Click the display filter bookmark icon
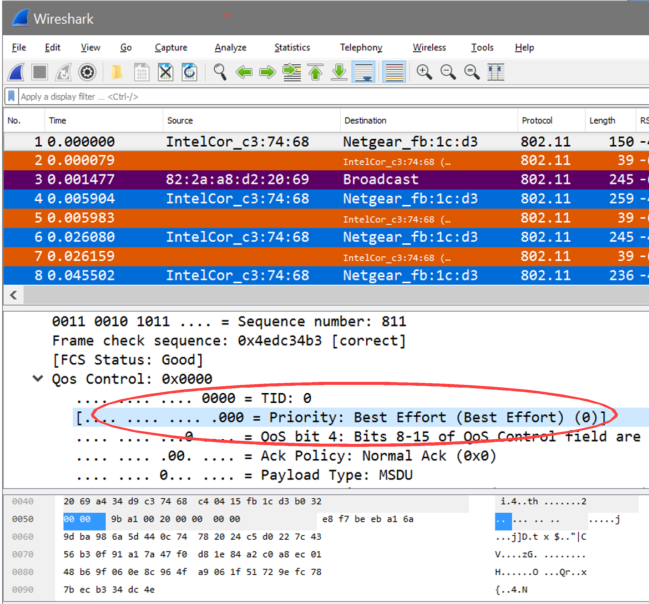649x604 pixels. click(11, 96)
